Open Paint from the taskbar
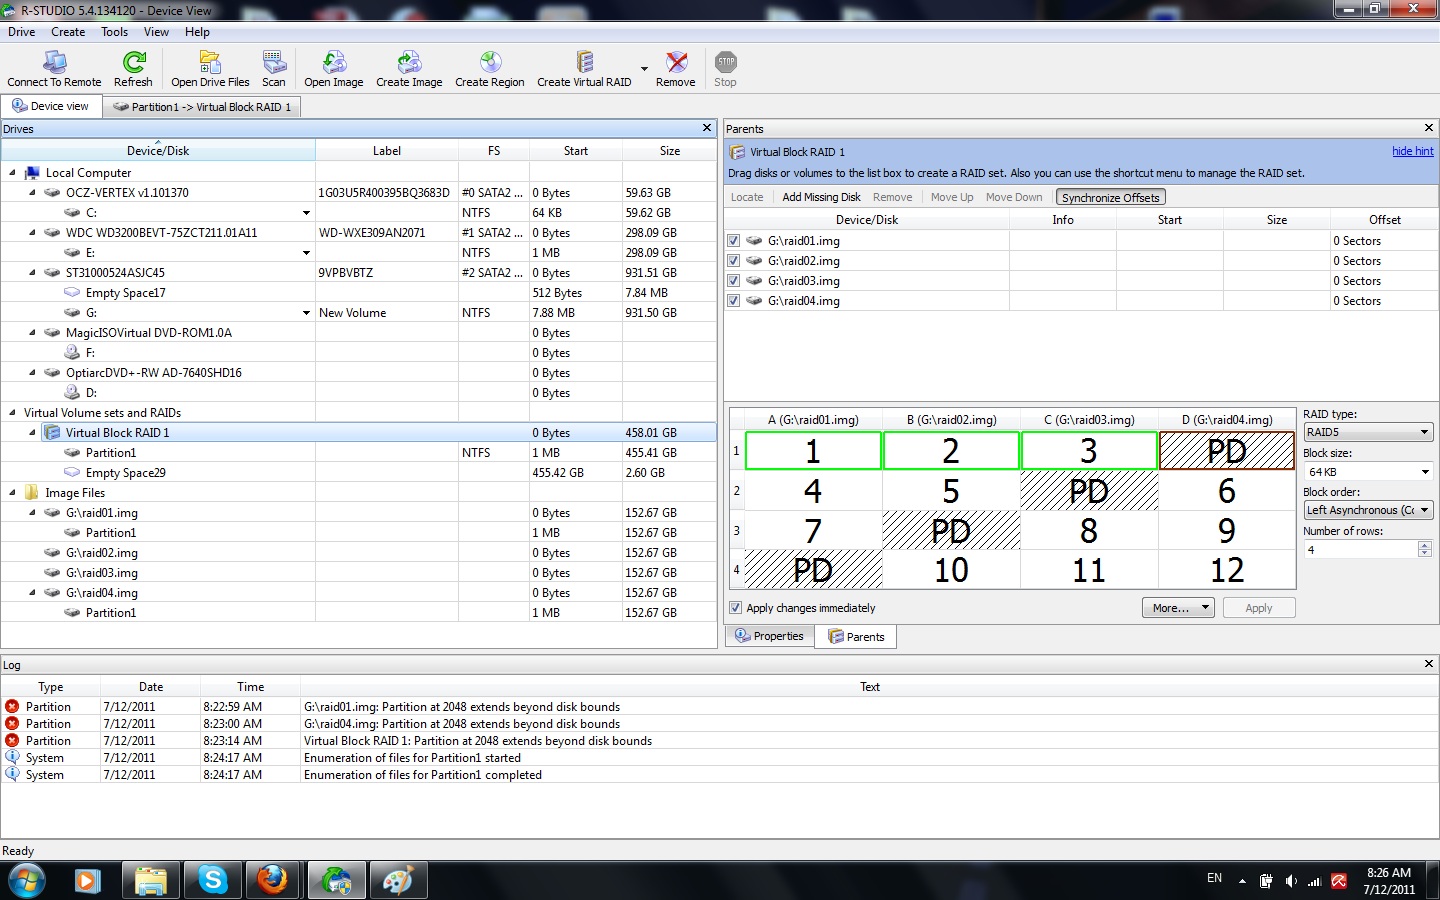This screenshot has height=900, width=1440. (x=398, y=880)
